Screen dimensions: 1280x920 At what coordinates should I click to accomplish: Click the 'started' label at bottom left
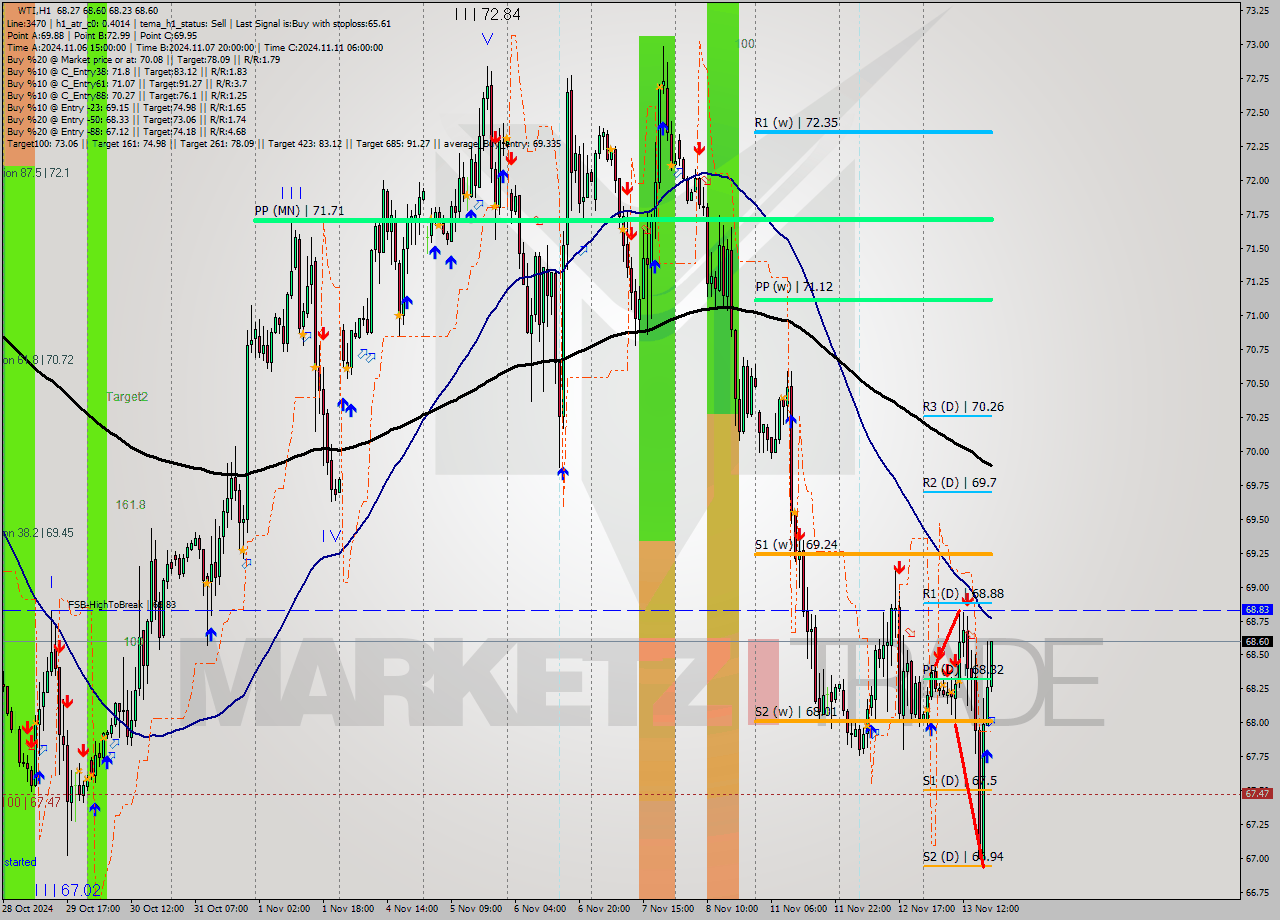[x=19, y=861]
